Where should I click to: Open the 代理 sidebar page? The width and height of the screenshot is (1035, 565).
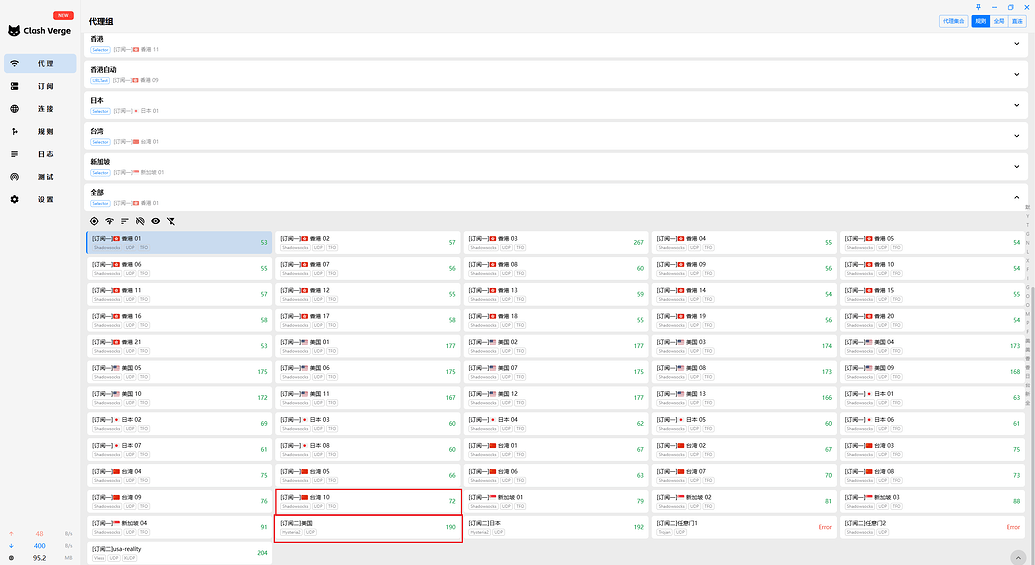click(40, 63)
